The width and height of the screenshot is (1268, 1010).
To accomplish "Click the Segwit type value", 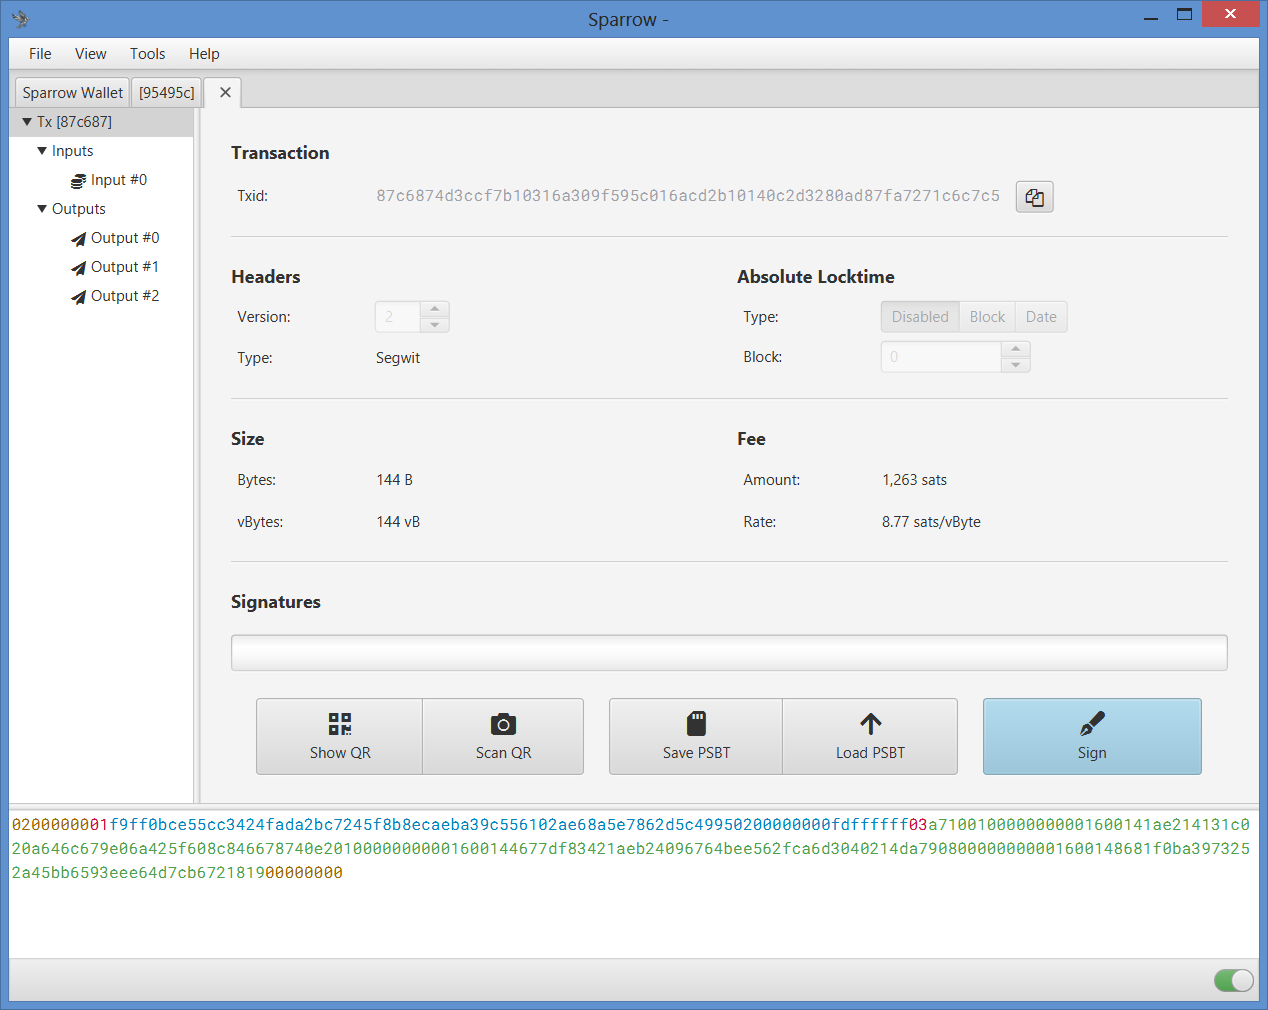I will (398, 358).
